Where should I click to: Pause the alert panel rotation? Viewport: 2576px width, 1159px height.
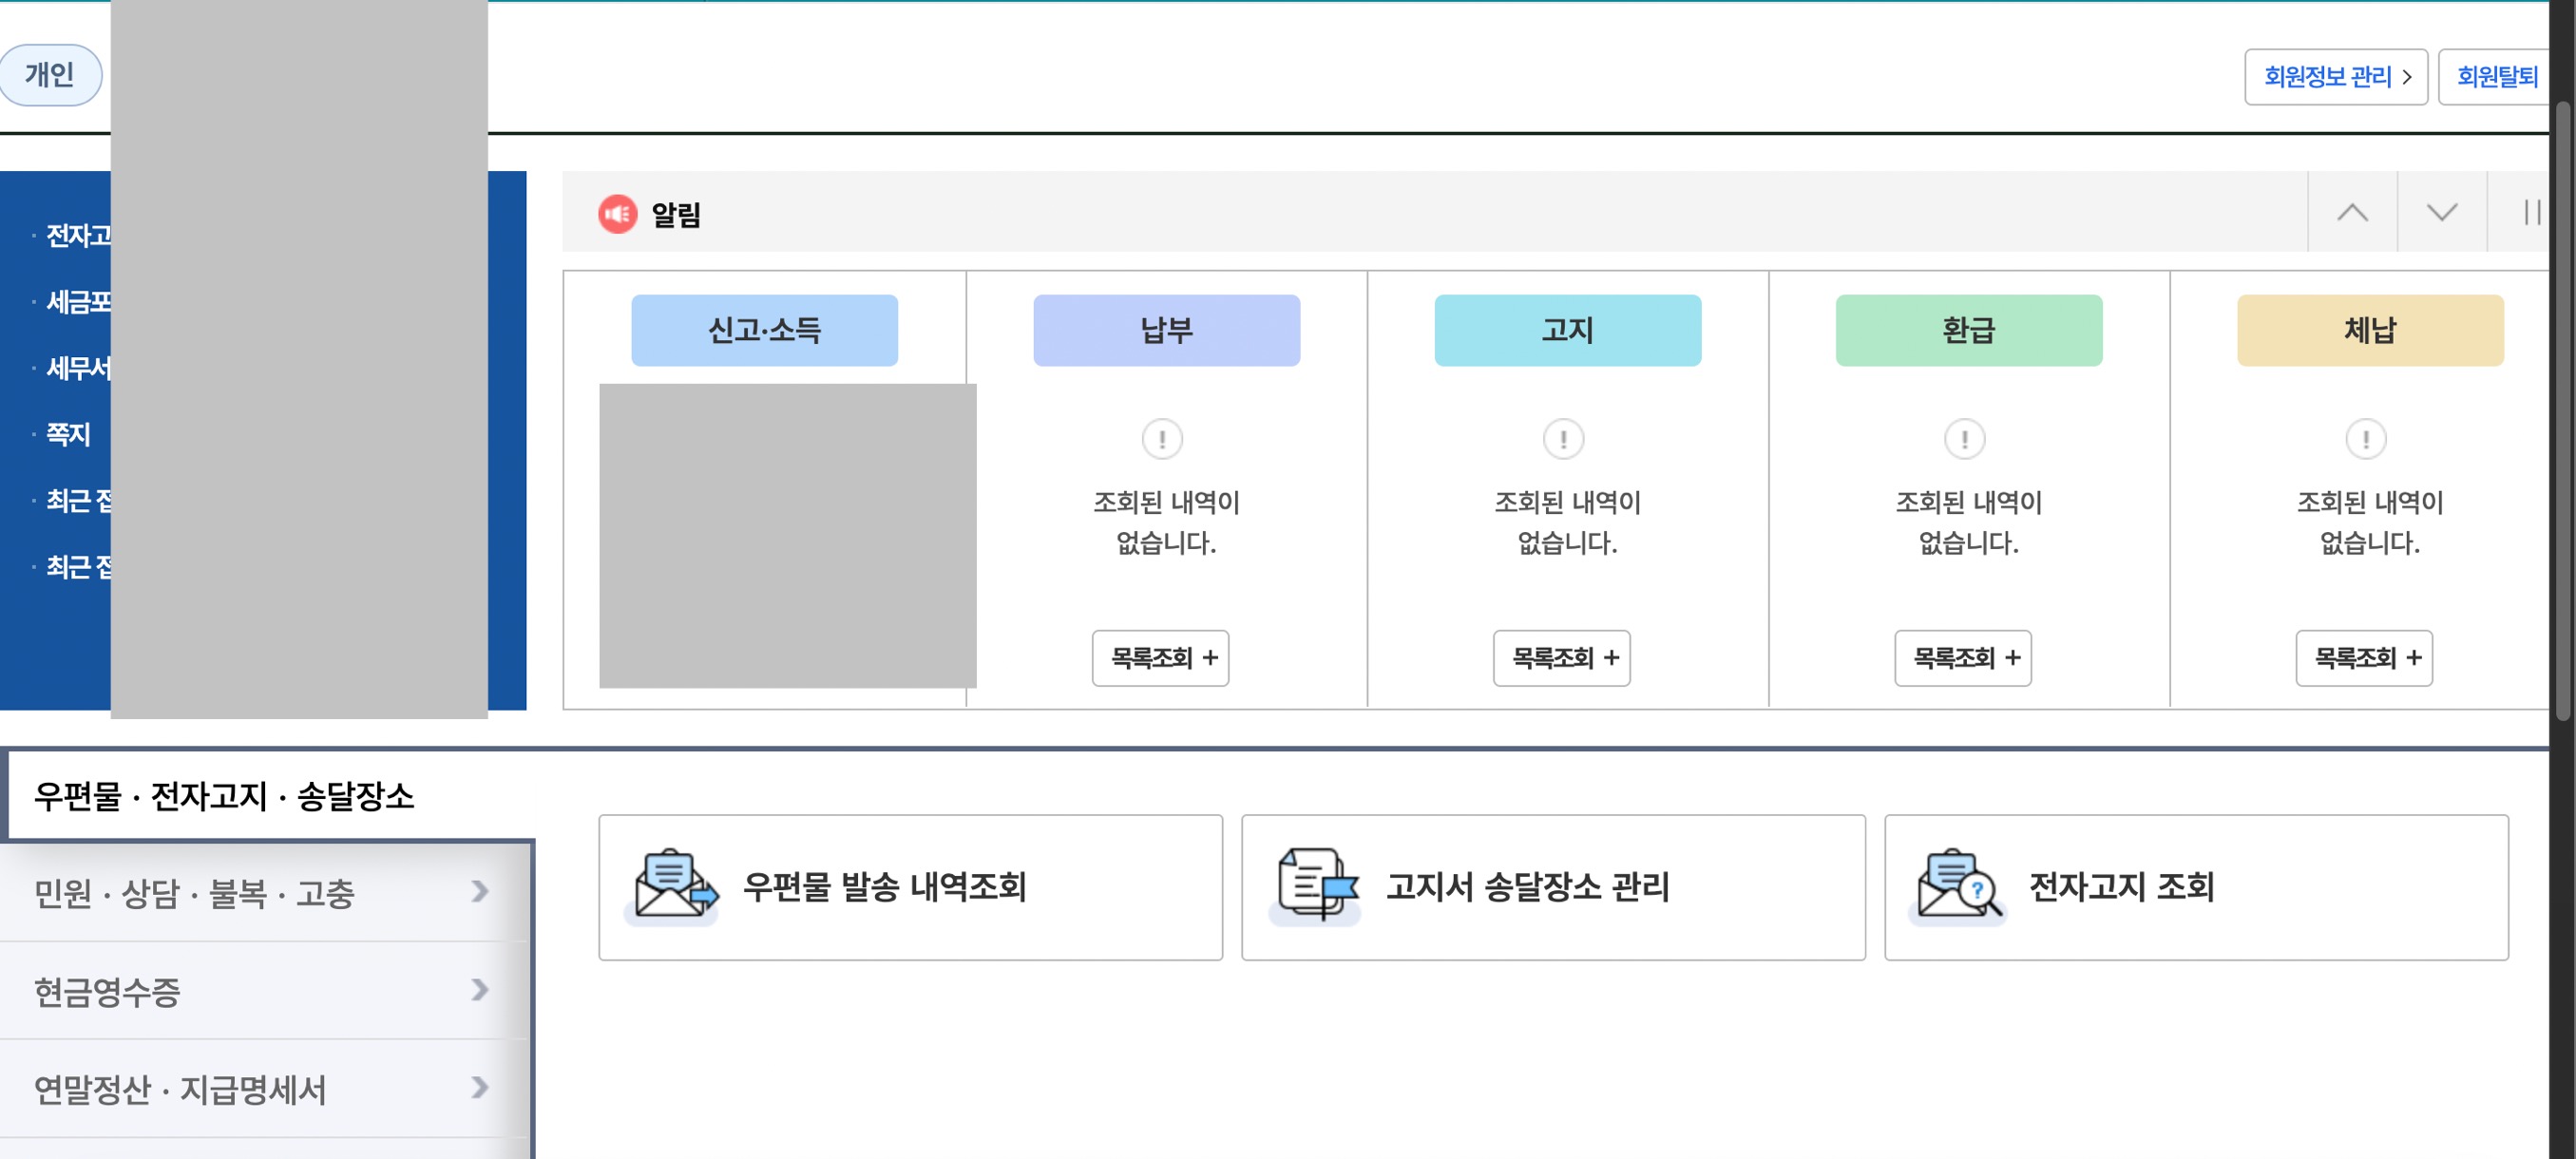point(2531,213)
